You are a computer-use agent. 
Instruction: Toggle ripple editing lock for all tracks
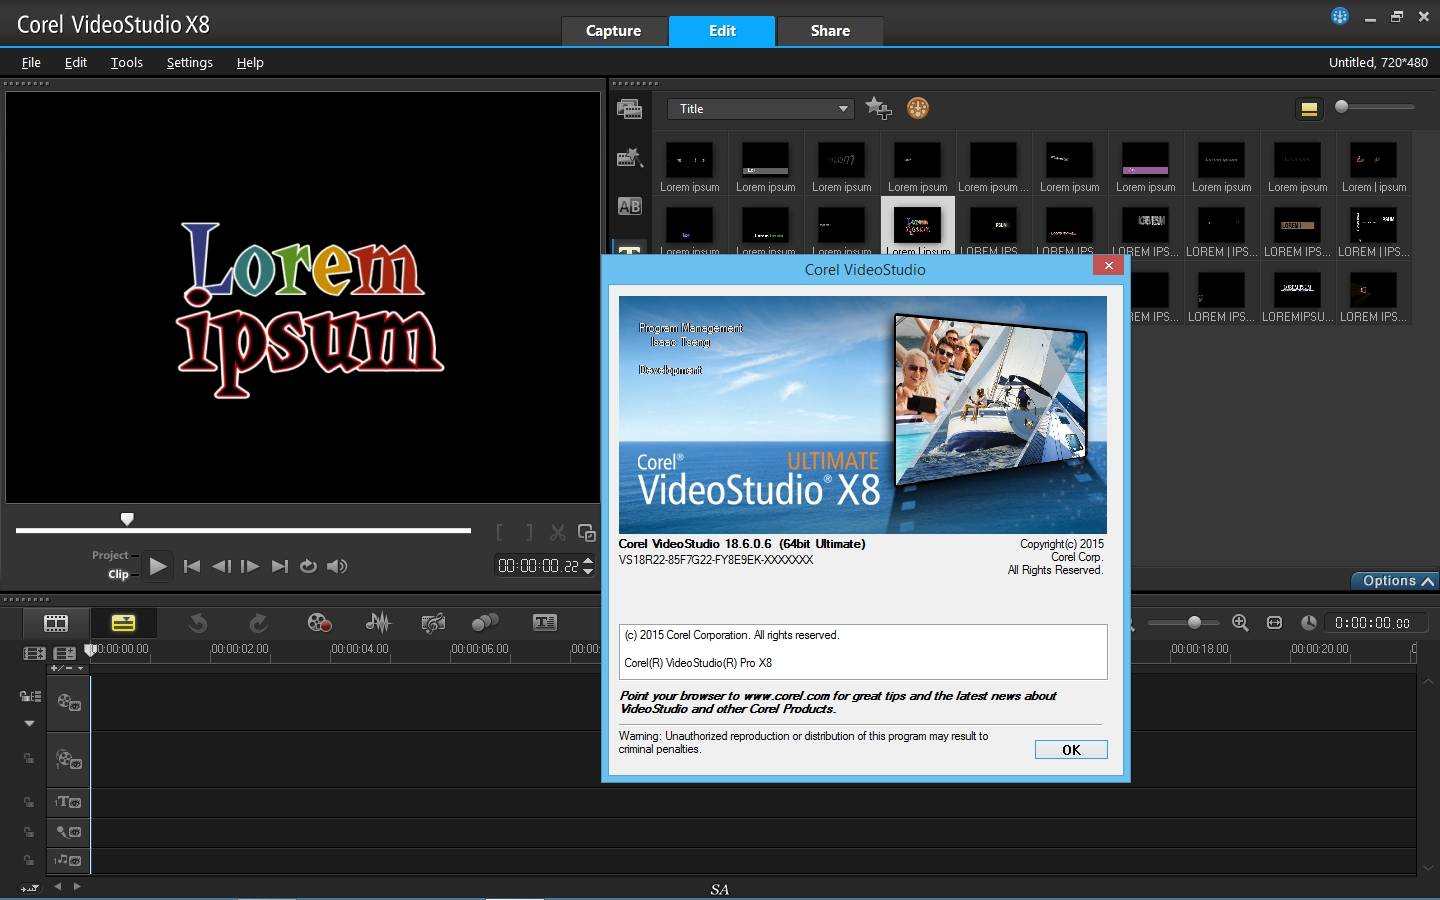pyautogui.click(x=30, y=696)
